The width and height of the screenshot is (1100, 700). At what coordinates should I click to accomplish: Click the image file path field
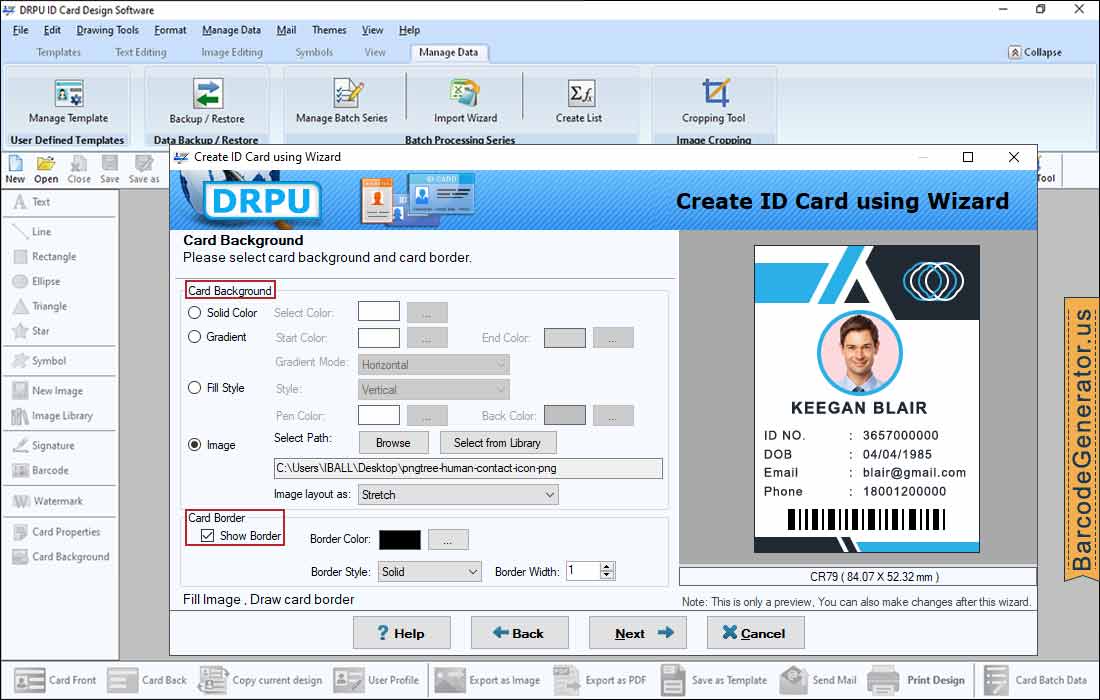[x=468, y=468]
